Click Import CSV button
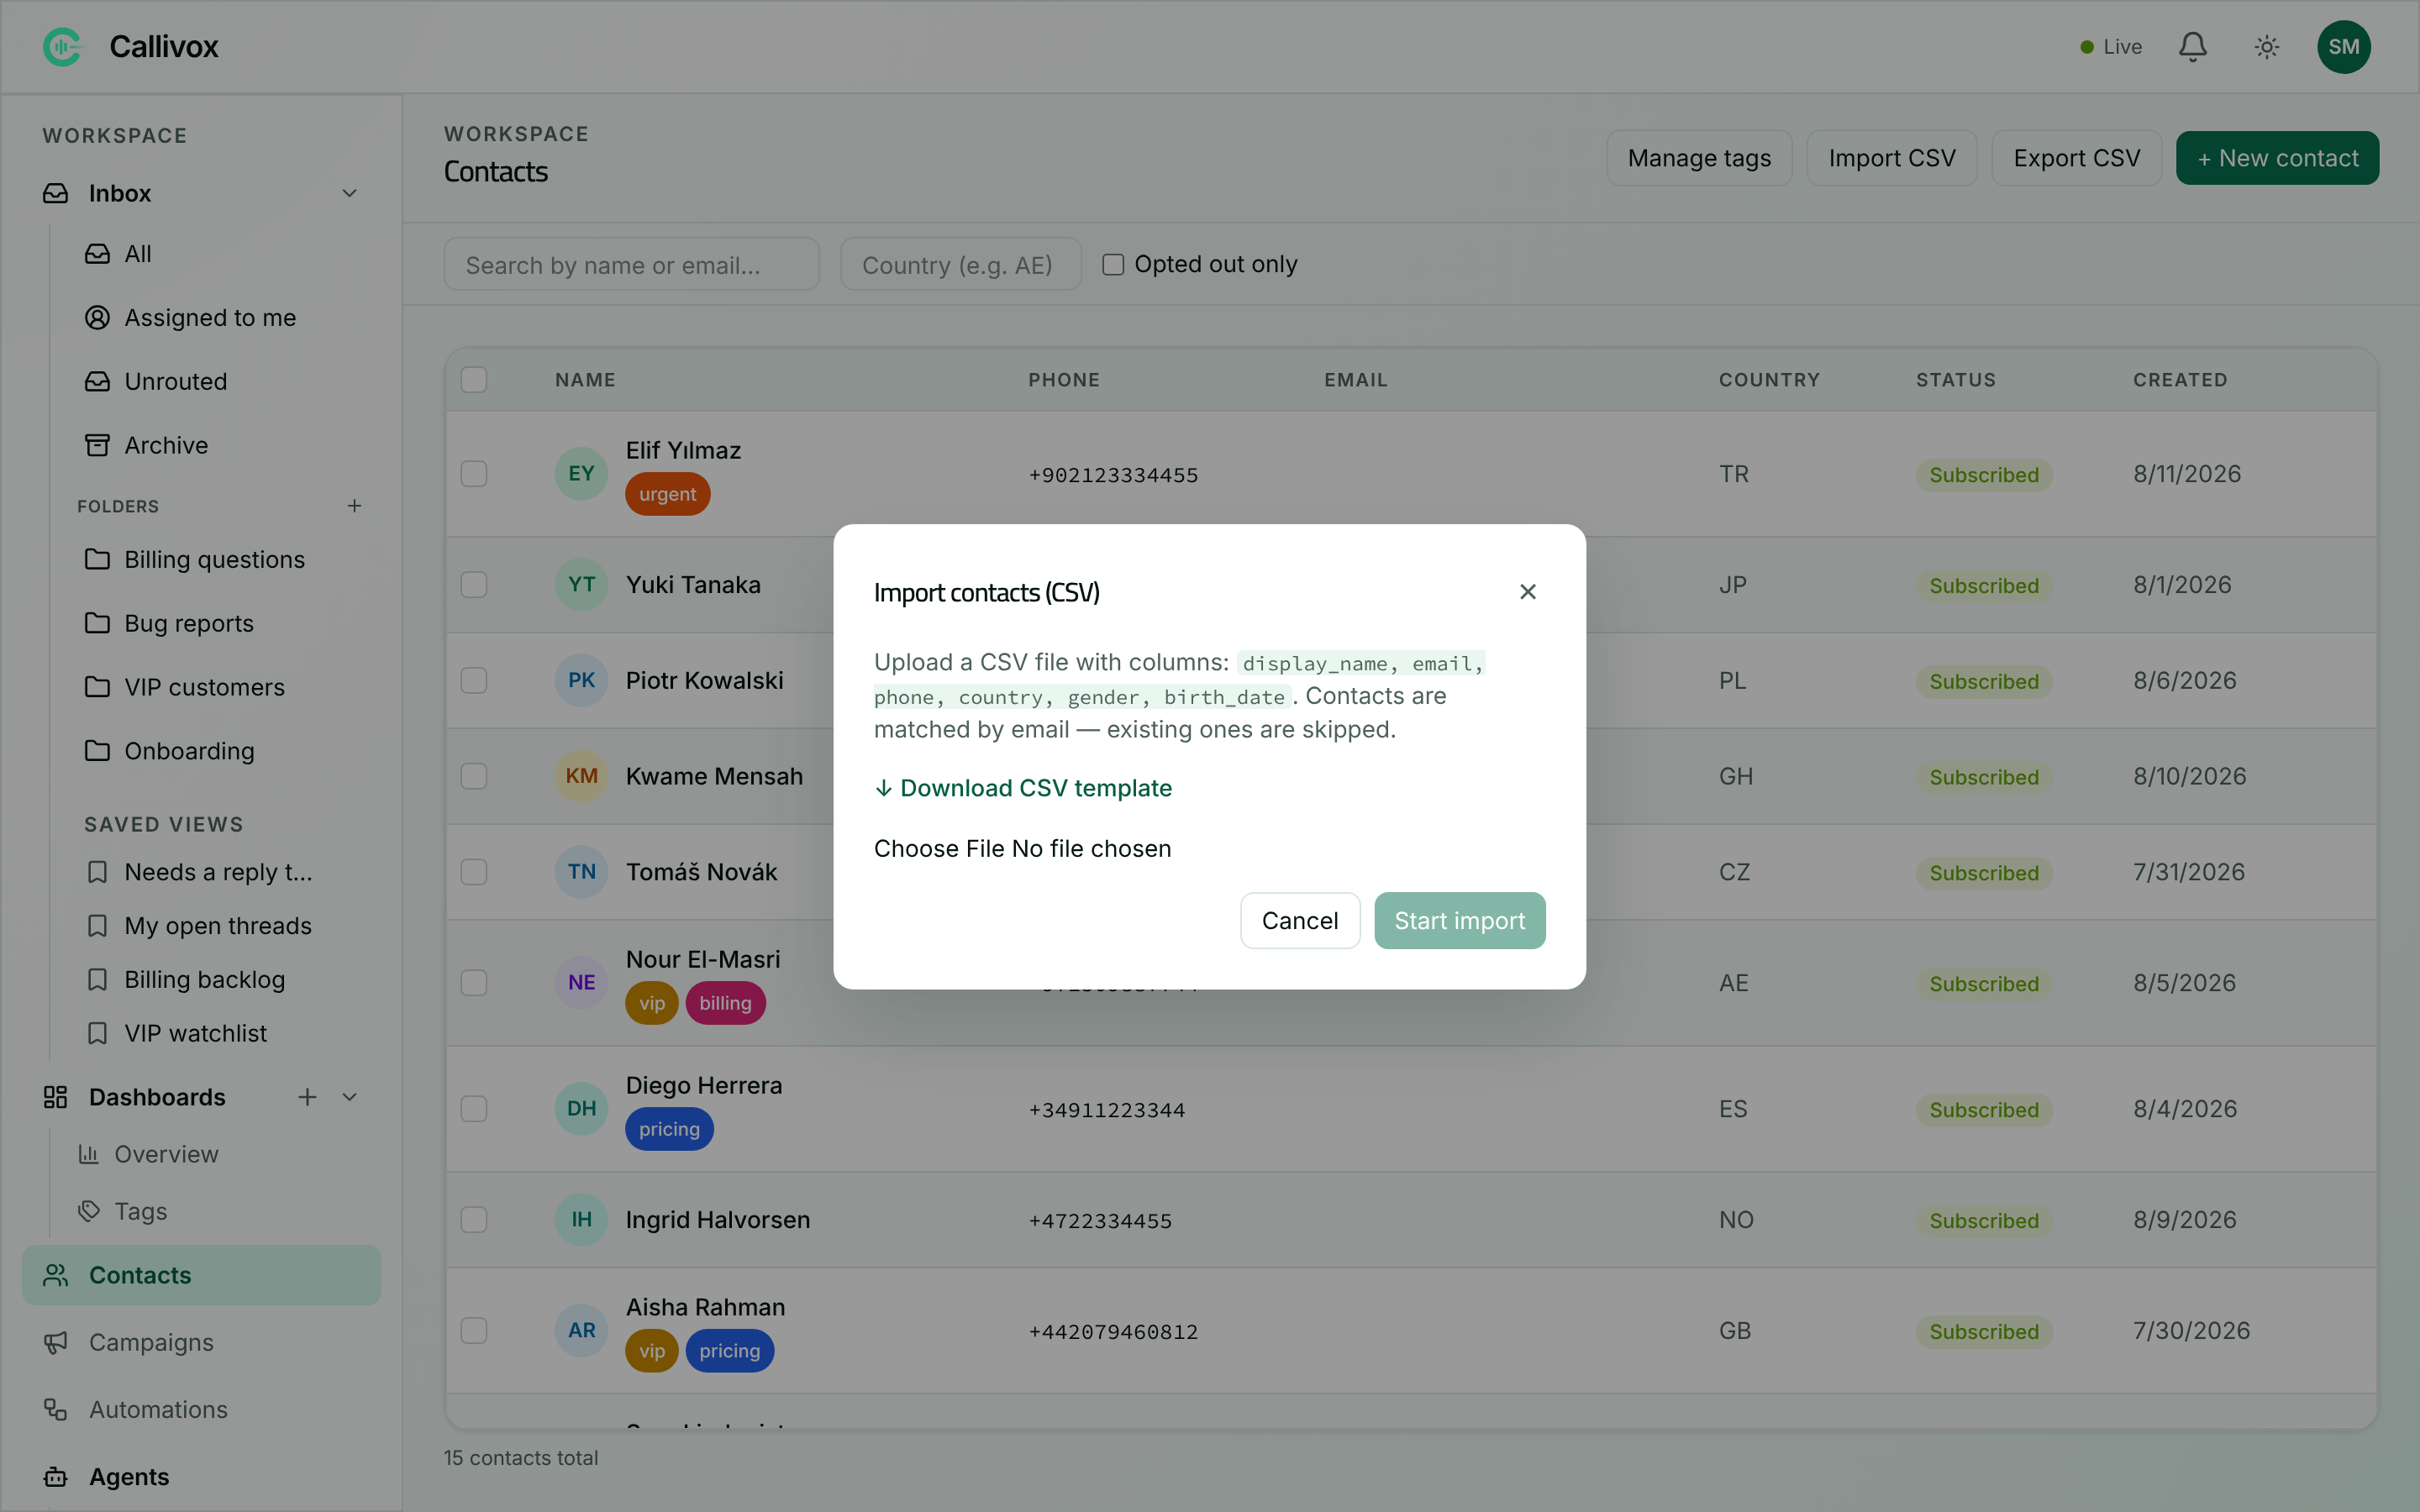Screen dimensions: 2420x1512 click(x=1891, y=158)
